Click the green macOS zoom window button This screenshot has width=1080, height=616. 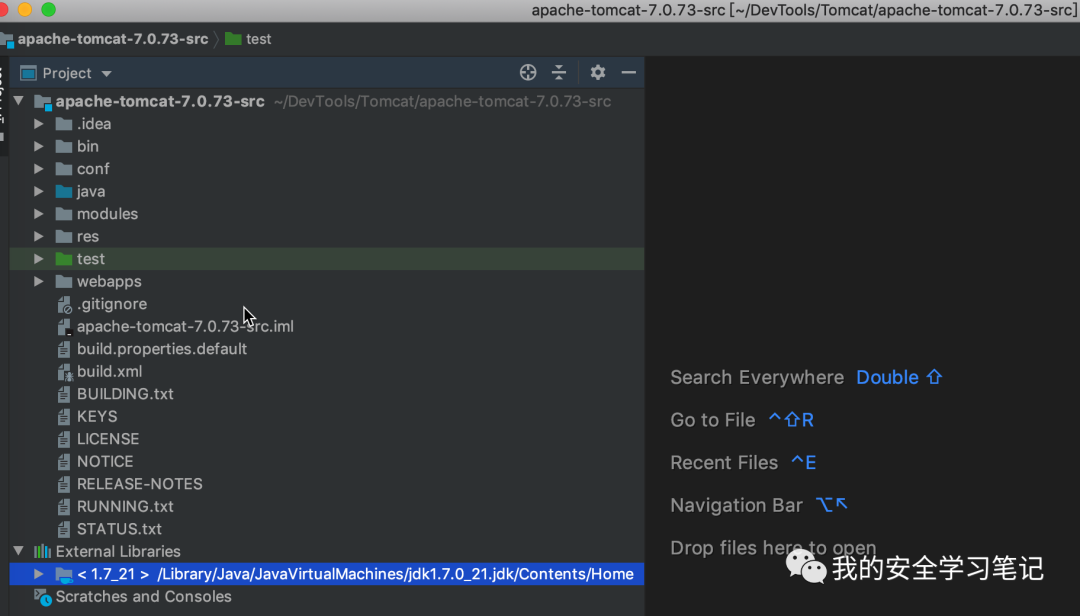[48, 10]
